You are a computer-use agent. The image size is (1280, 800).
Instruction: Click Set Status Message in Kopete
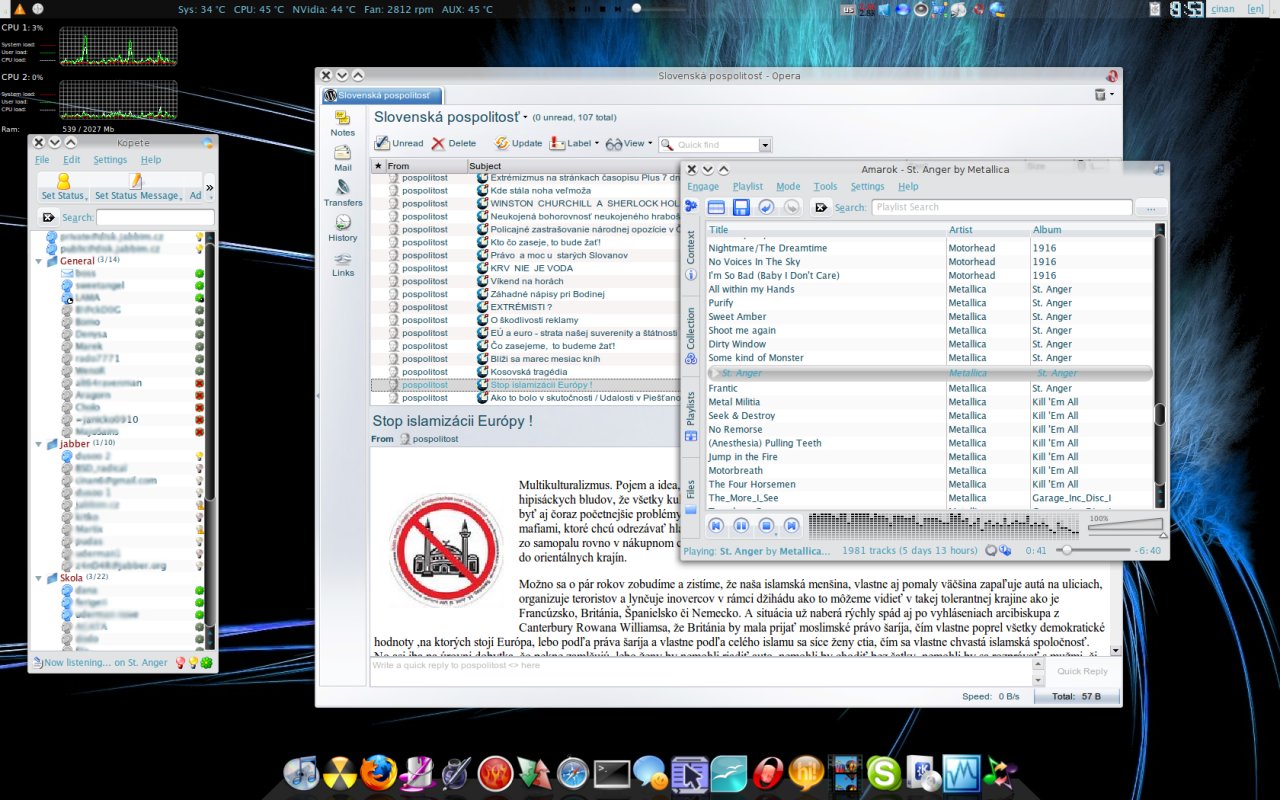coord(136,187)
